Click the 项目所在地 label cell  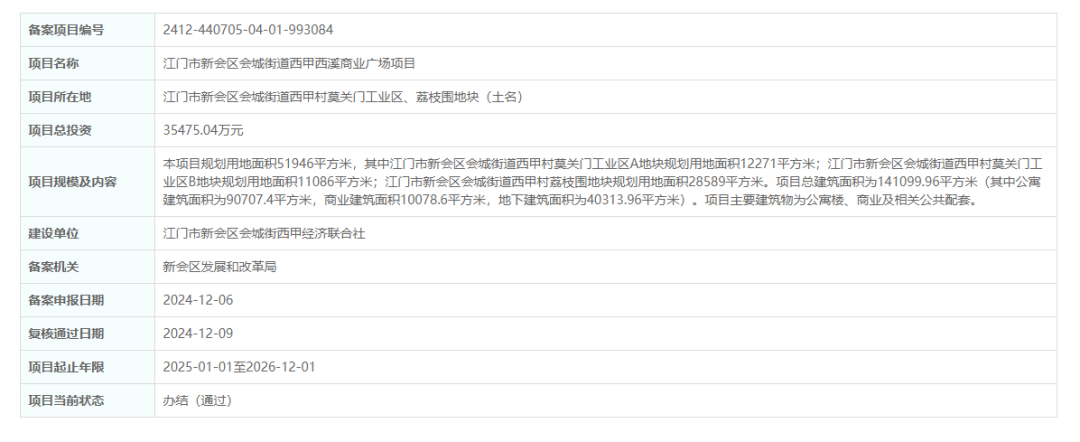(x=87, y=97)
